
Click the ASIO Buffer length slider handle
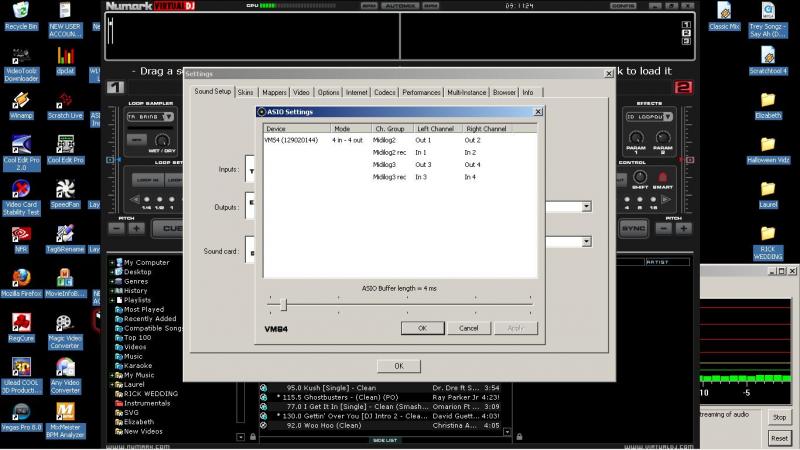point(283,304)
